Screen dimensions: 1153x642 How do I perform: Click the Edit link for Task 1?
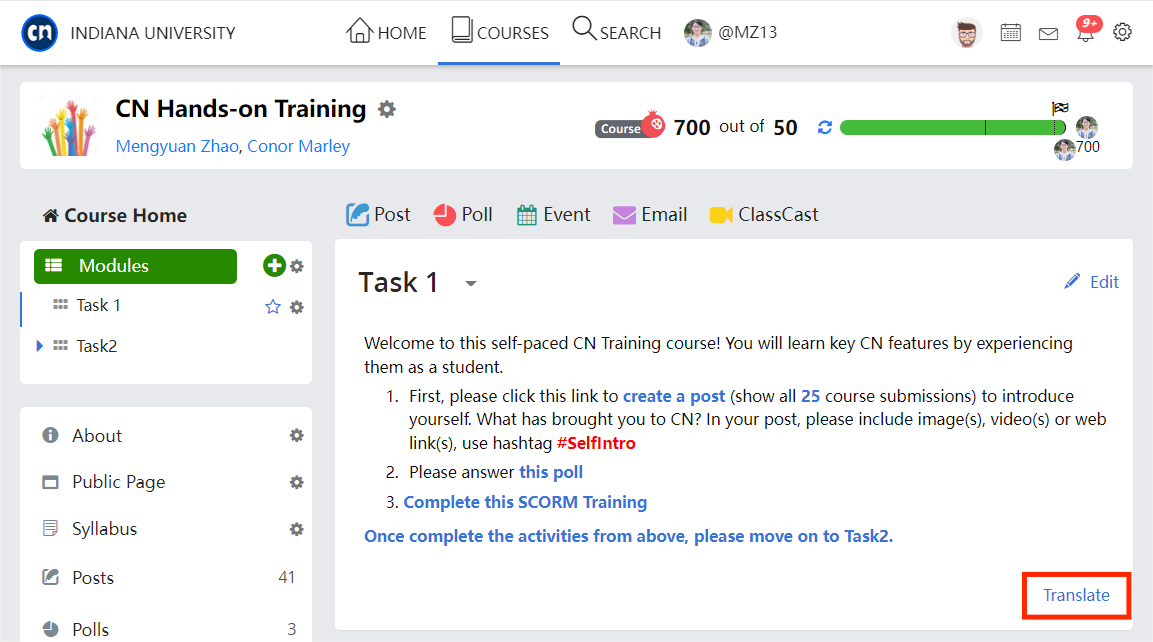1104,282
